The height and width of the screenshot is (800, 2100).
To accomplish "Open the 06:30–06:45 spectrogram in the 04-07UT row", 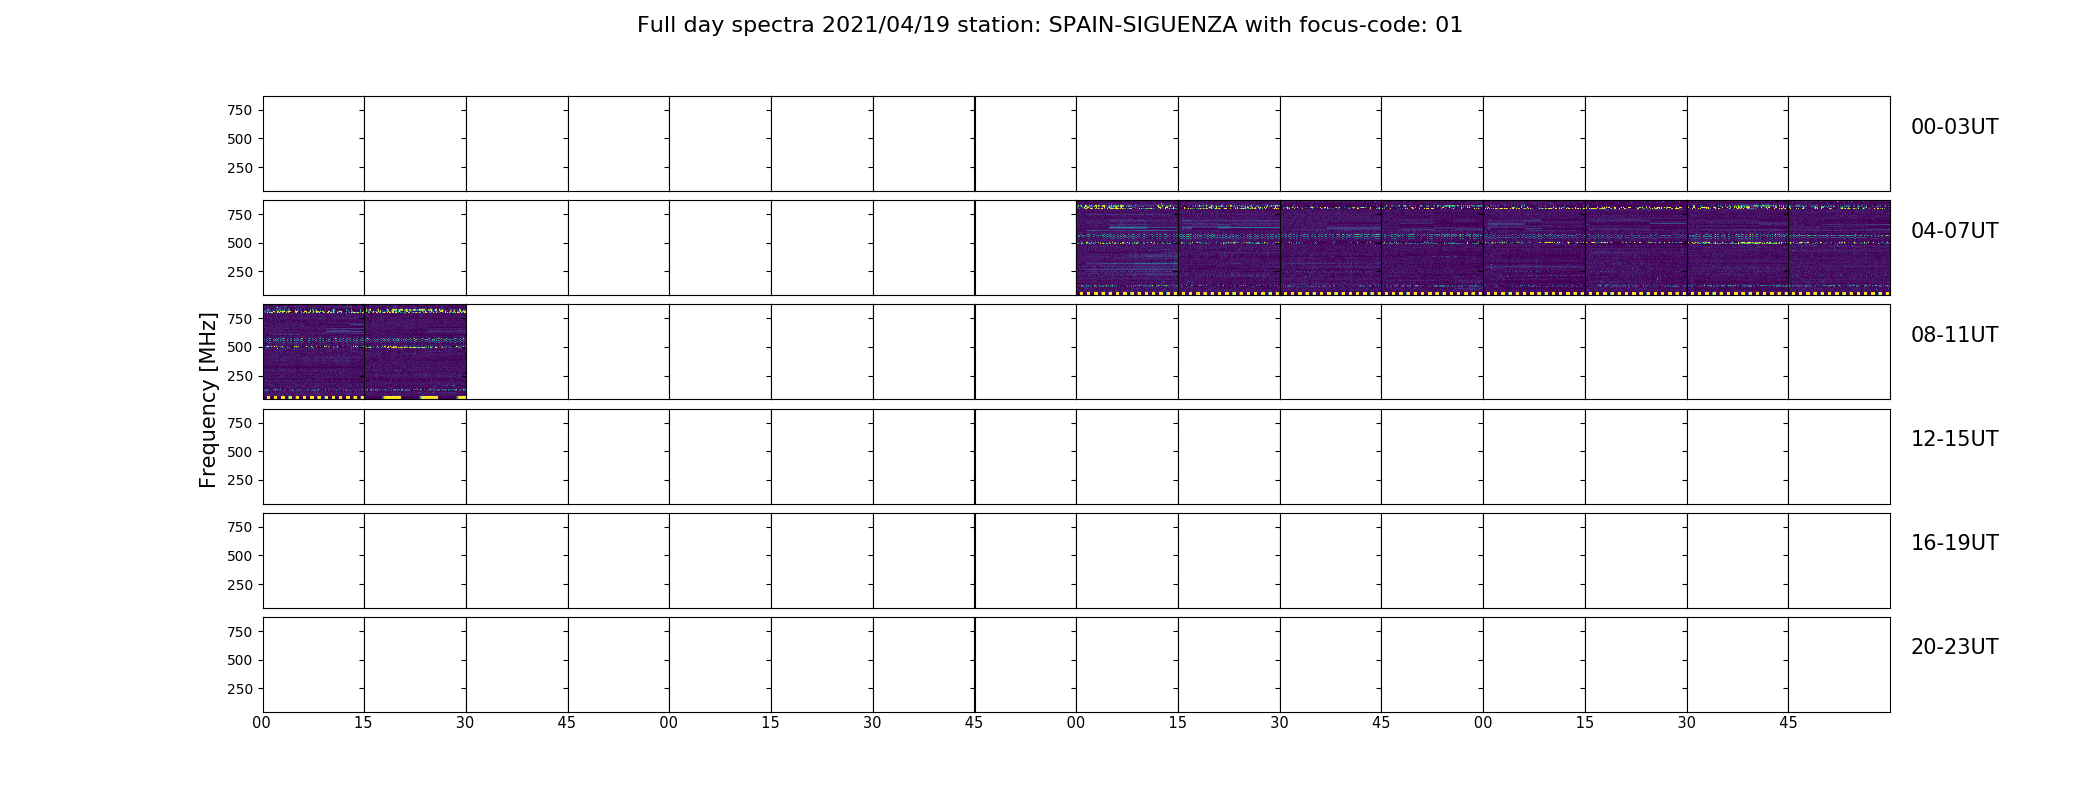I will (1331, 248).
